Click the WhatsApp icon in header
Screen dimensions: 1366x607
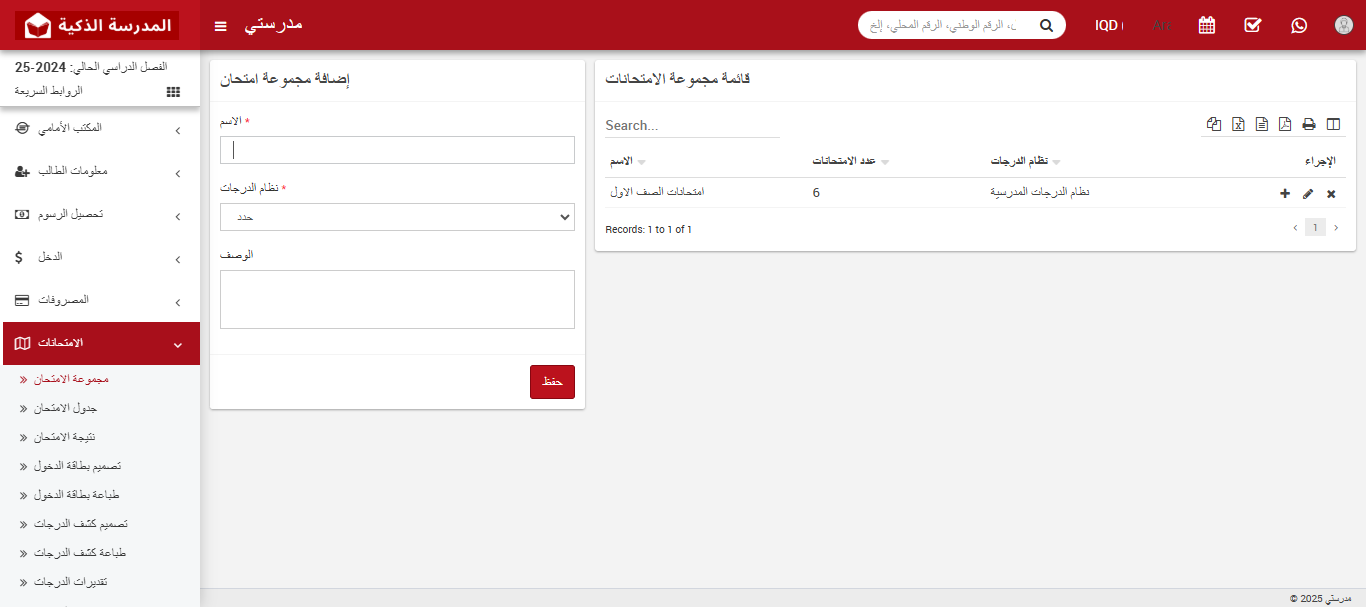(x=1298, y=25)
